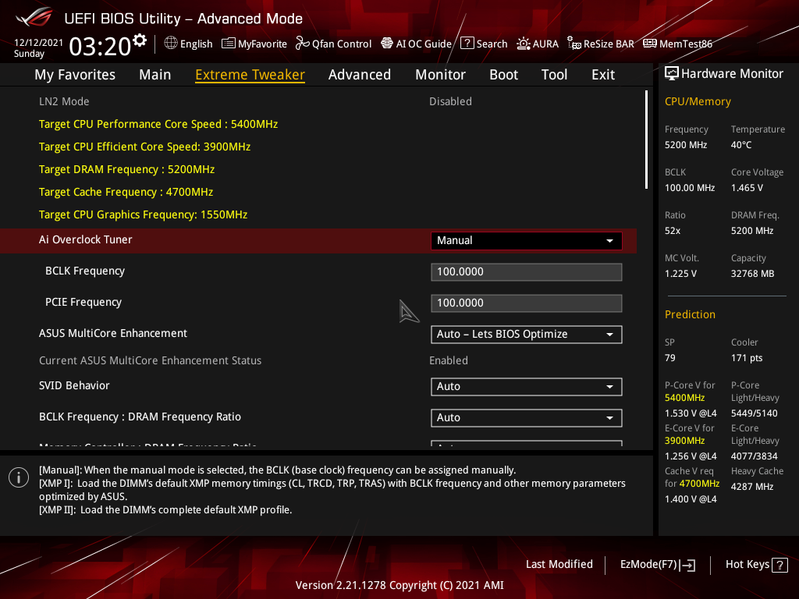Select the LN2 Mode row
Screen dimensions: 799x599
[x=318, y=101]
